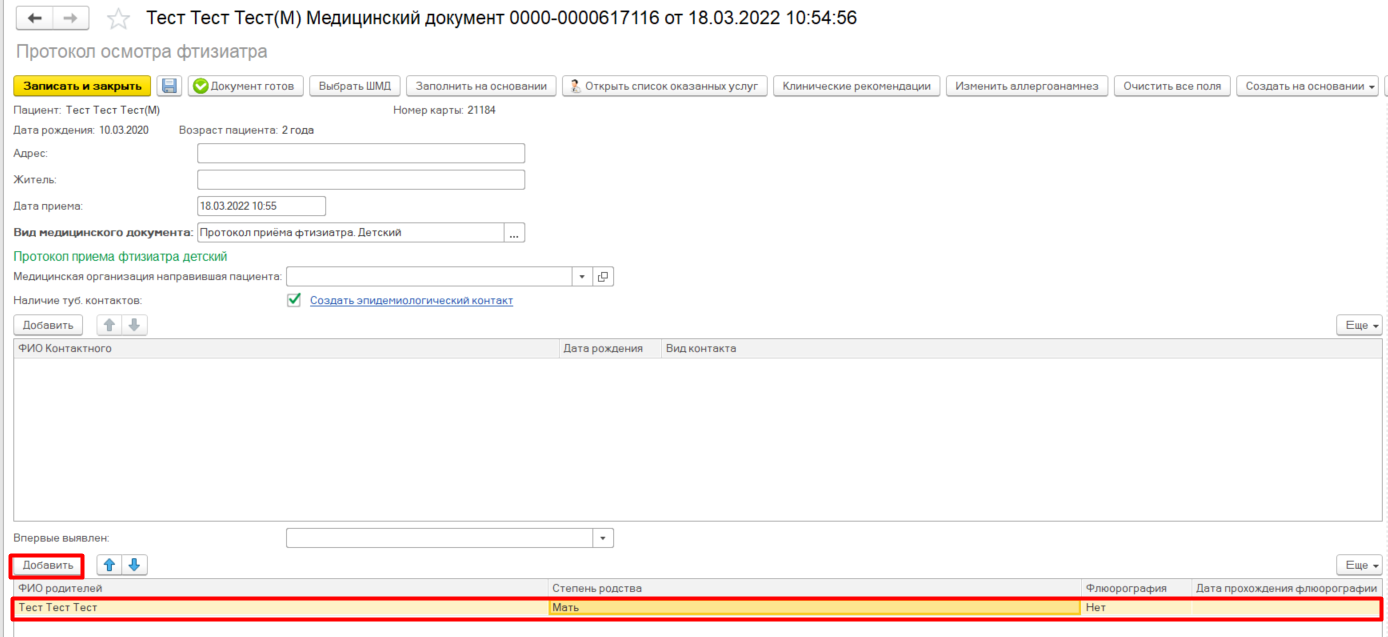Open 'Еще' menu above contacts table
The image size is (1388, 637).
(x=1359, y=325)
